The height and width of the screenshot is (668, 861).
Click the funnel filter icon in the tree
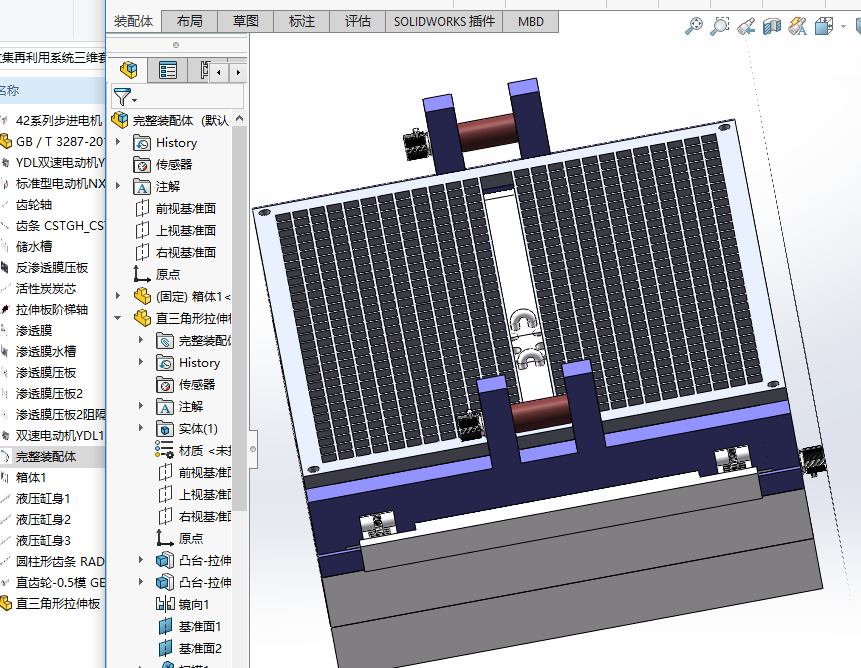point(121,97)
